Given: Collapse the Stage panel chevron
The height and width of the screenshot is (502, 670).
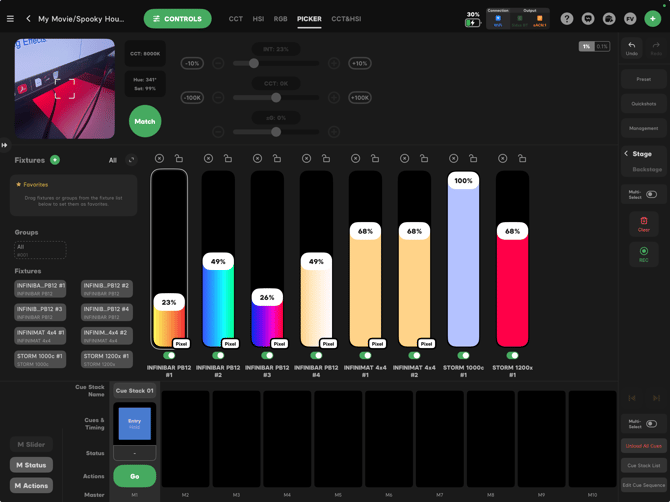Looking at the screenshot, I should [626, 153].
